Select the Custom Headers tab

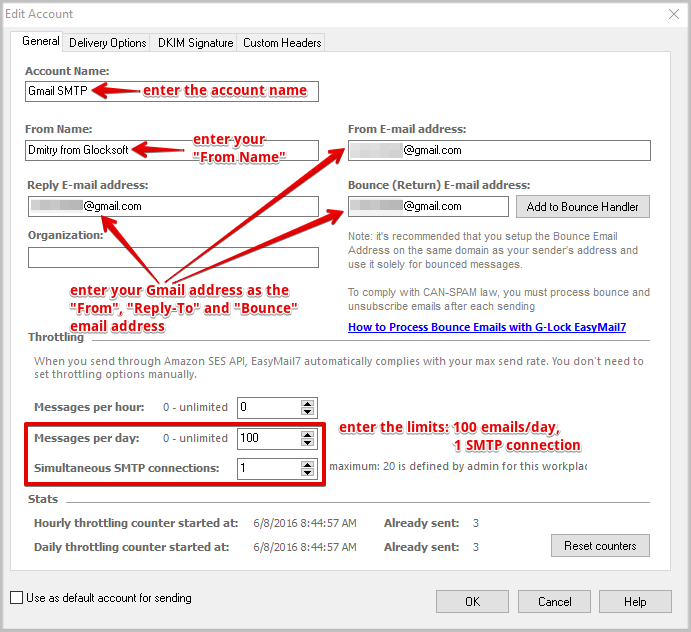[282, 43]
